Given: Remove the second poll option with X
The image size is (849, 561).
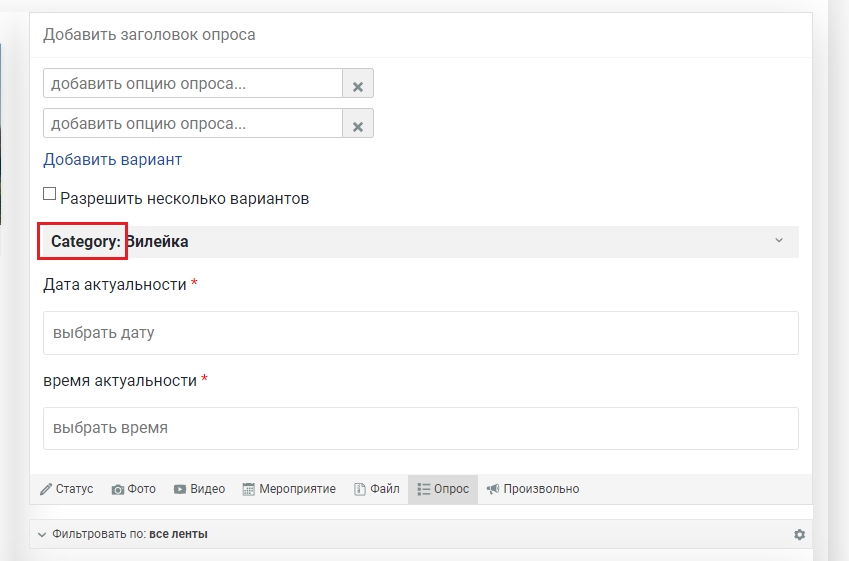Looking at the screenshot, I should click(x=358, y=125).
